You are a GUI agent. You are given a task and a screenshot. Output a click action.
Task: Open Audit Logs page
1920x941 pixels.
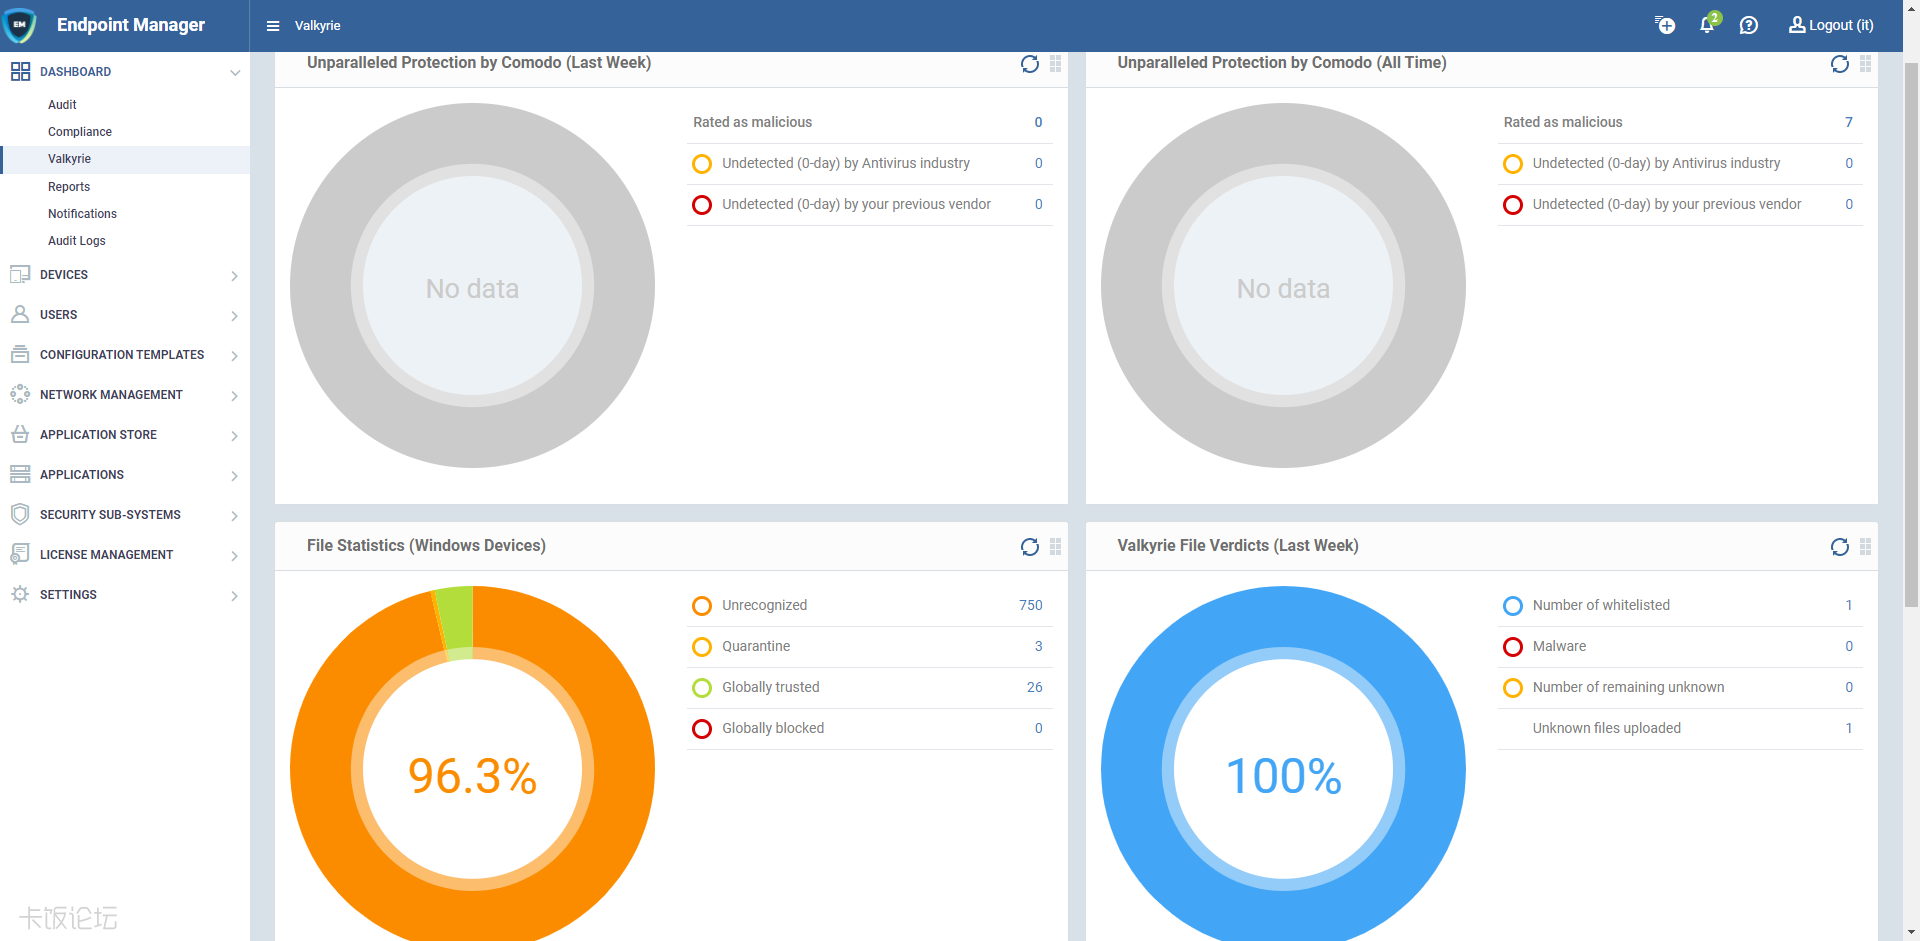click(x=77, y=241)
